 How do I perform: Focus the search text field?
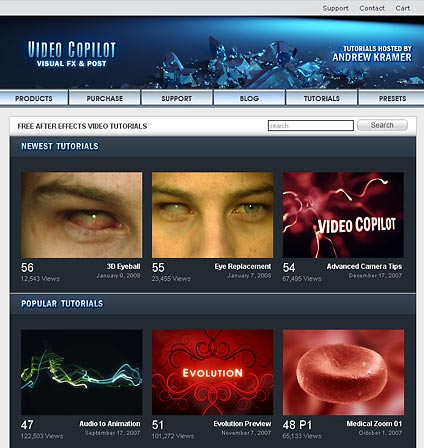(x=311, y=126)
